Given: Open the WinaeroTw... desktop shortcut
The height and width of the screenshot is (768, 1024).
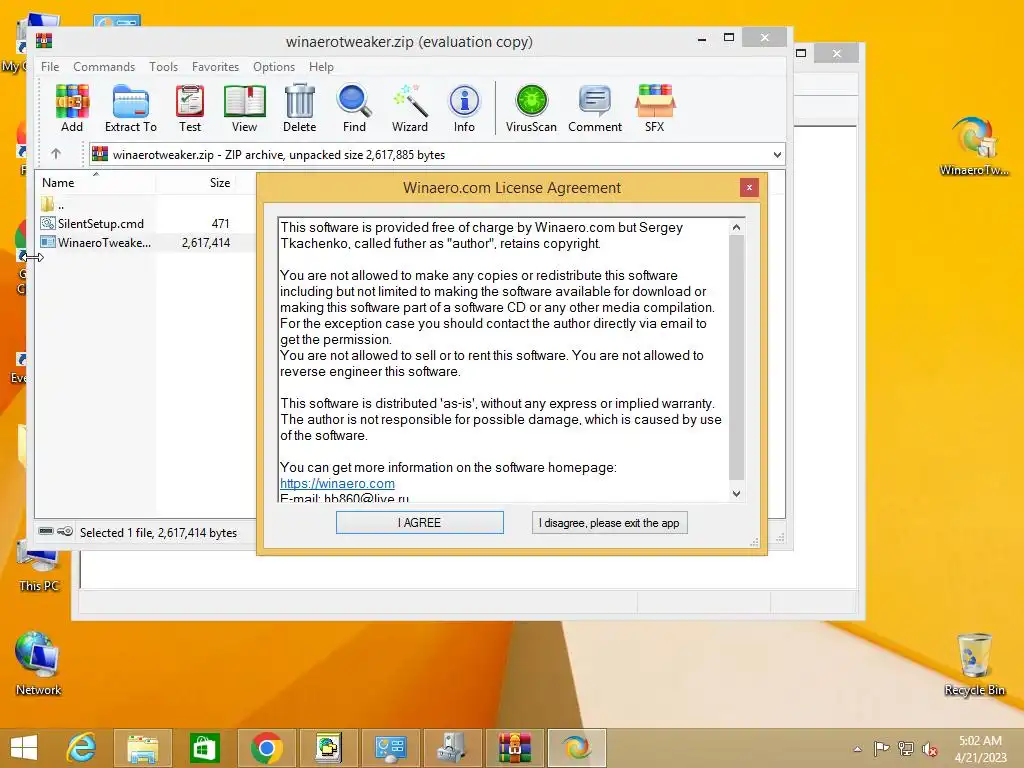Looking at the screenshot, I should click(974, 146).
